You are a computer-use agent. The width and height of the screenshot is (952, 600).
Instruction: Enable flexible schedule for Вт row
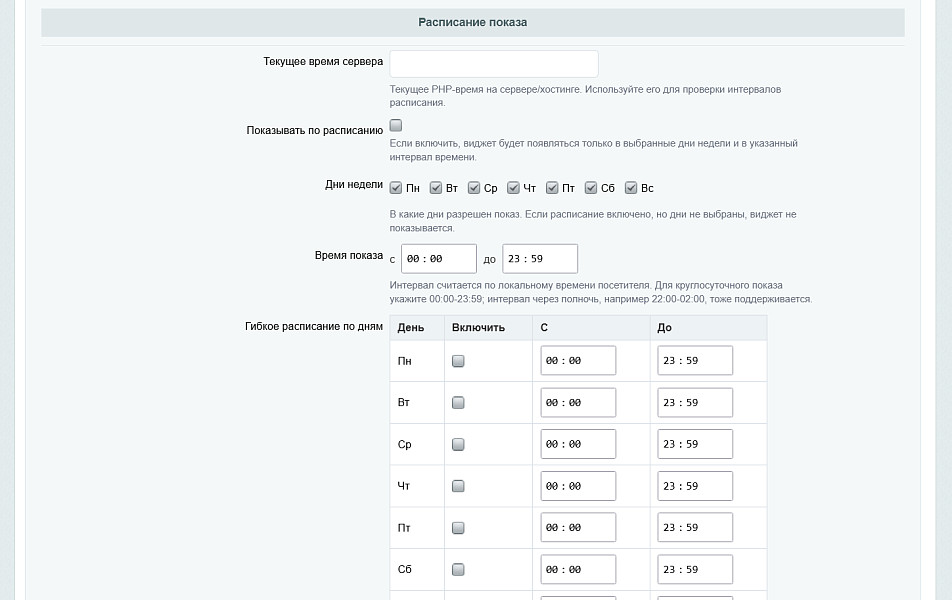(x=458, y=403)
